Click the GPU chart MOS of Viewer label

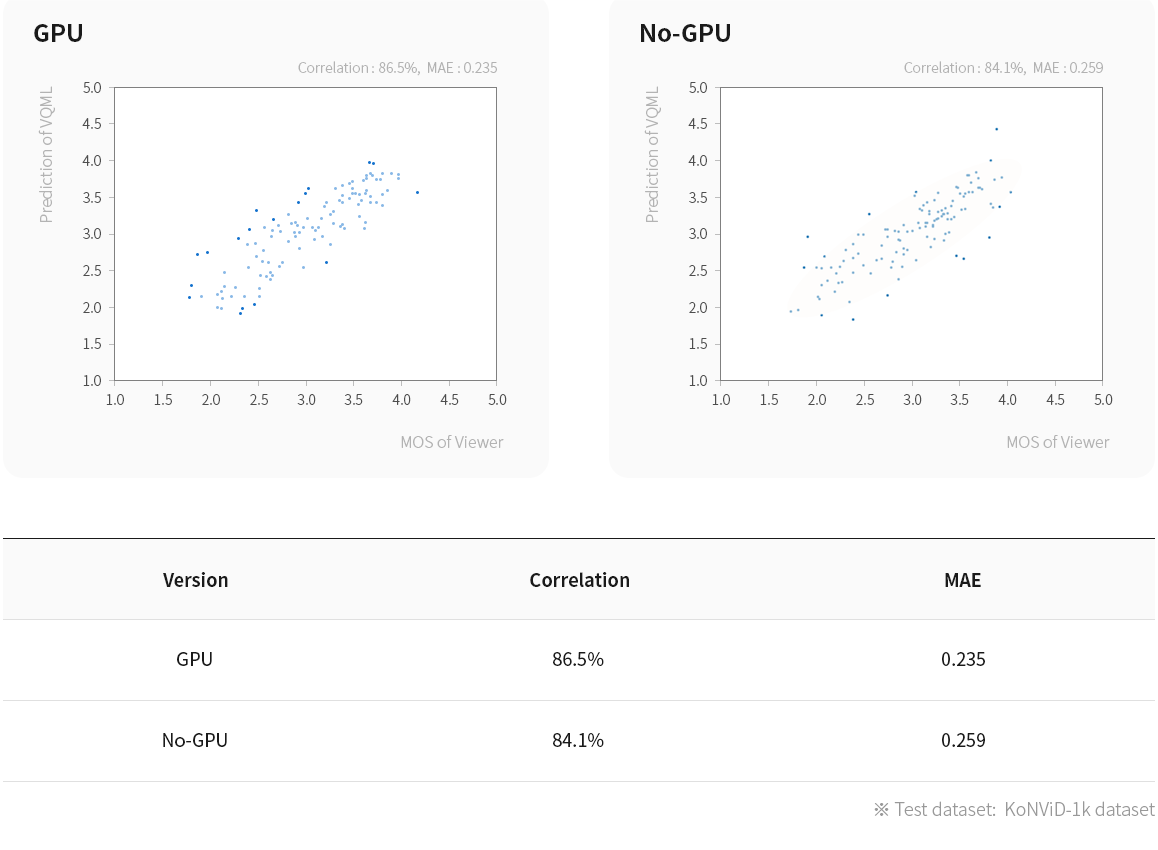[452, 442]
